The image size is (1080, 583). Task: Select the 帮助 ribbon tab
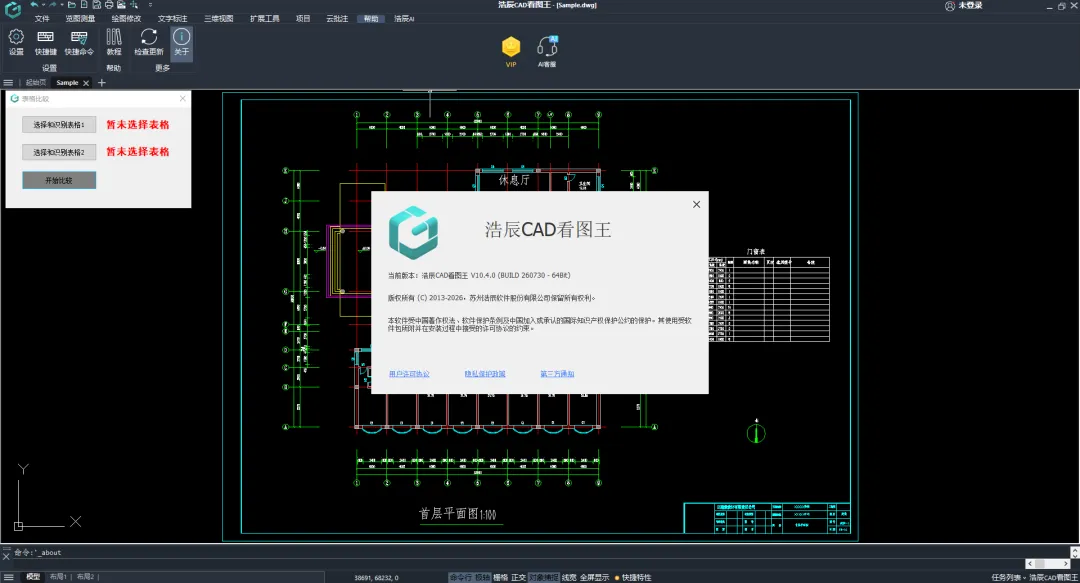point(371,19)
